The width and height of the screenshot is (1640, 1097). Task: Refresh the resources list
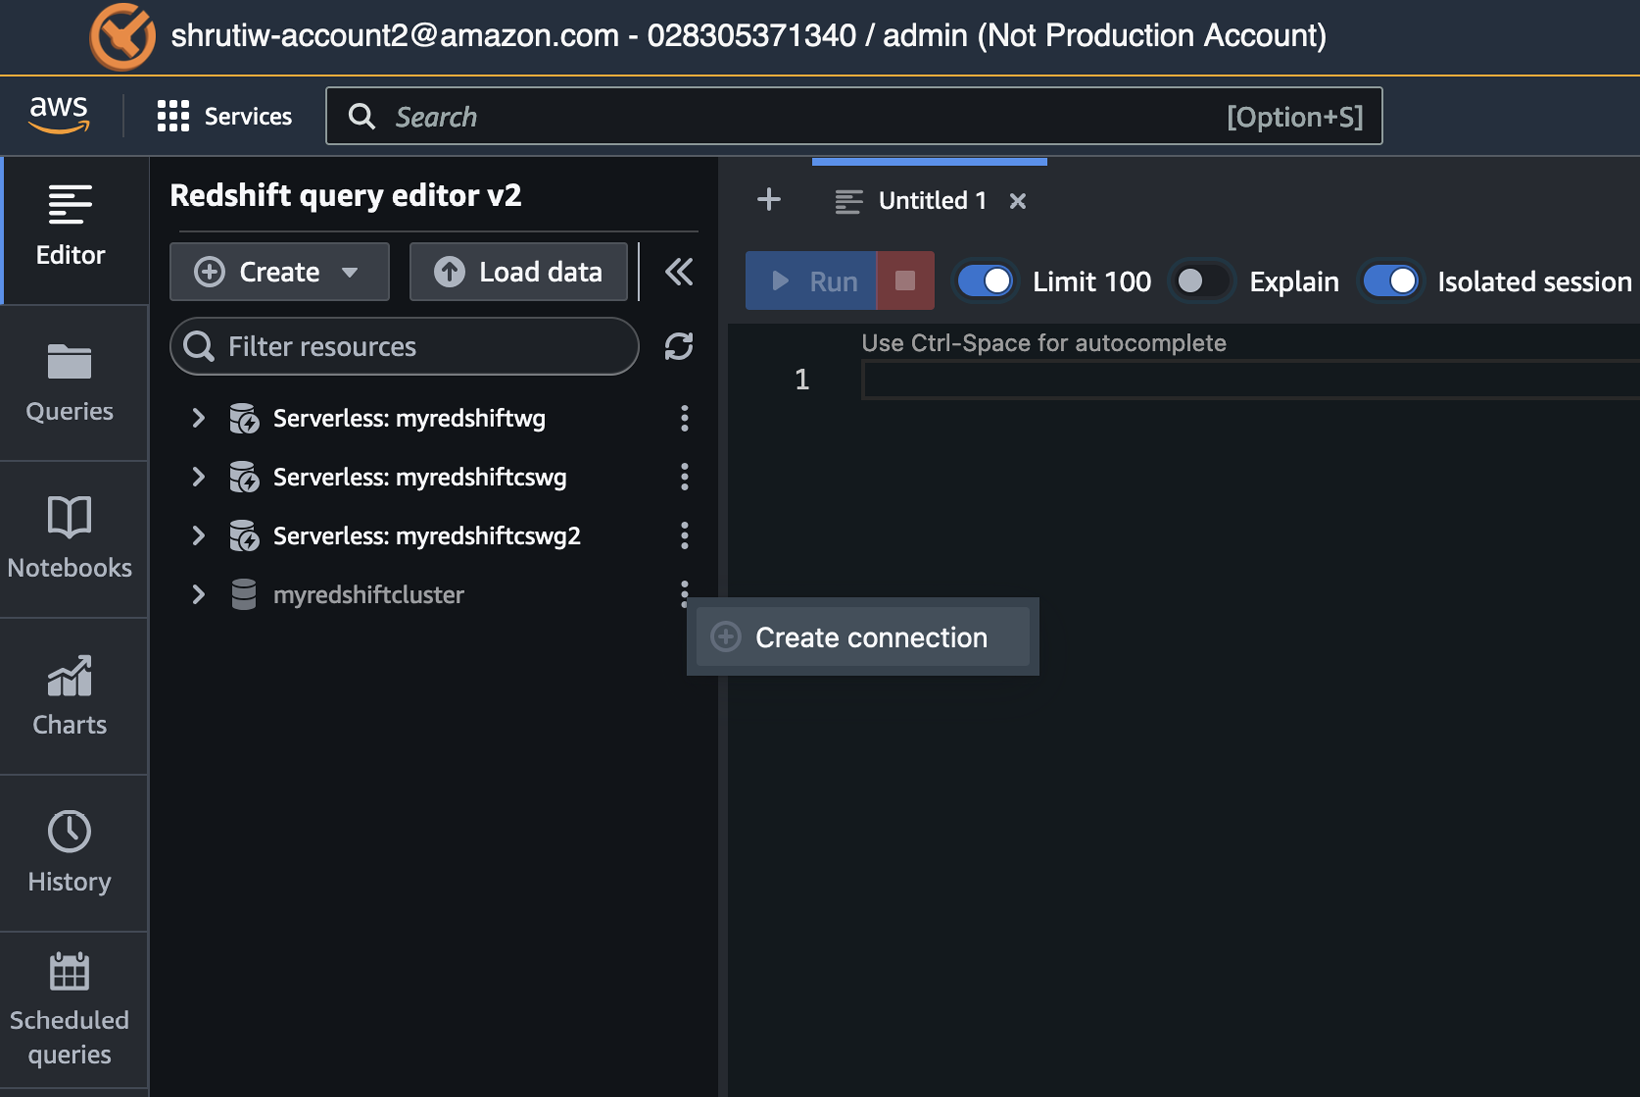(679, 346)
